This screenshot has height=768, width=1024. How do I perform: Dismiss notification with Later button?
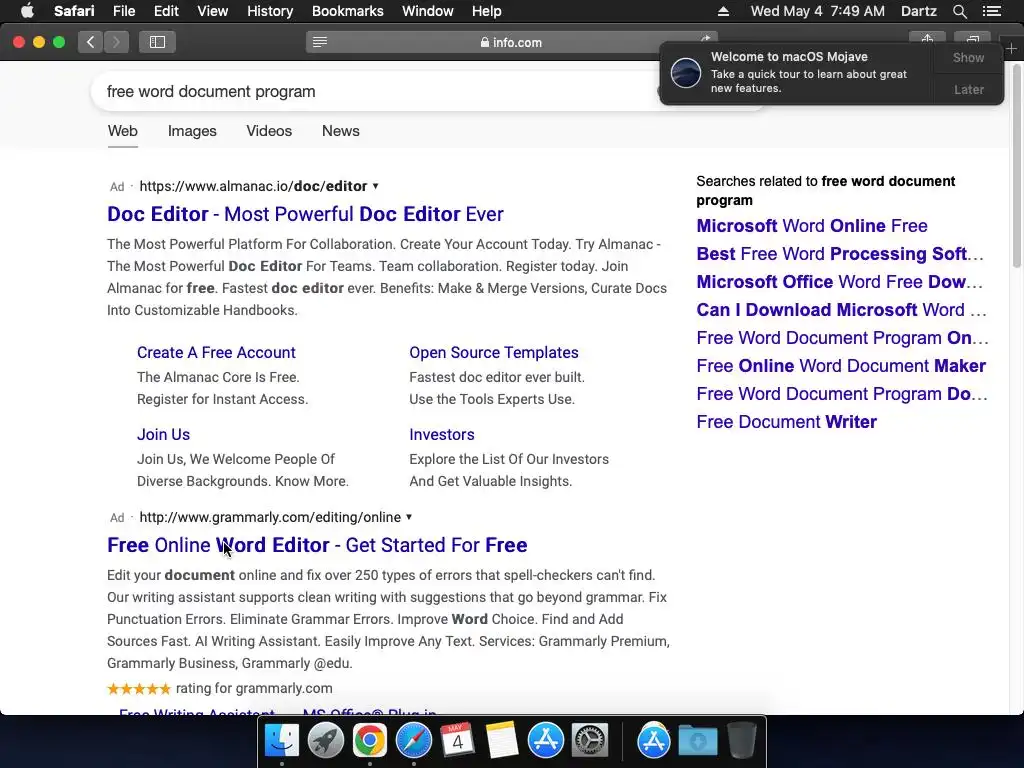pos(968,89)
